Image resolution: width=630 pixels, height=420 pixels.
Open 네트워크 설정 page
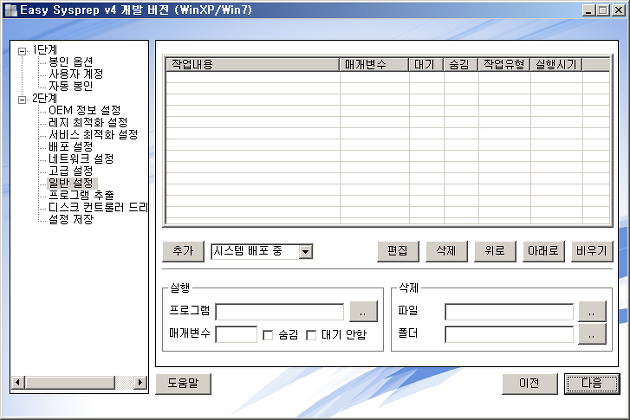[81, 158]
